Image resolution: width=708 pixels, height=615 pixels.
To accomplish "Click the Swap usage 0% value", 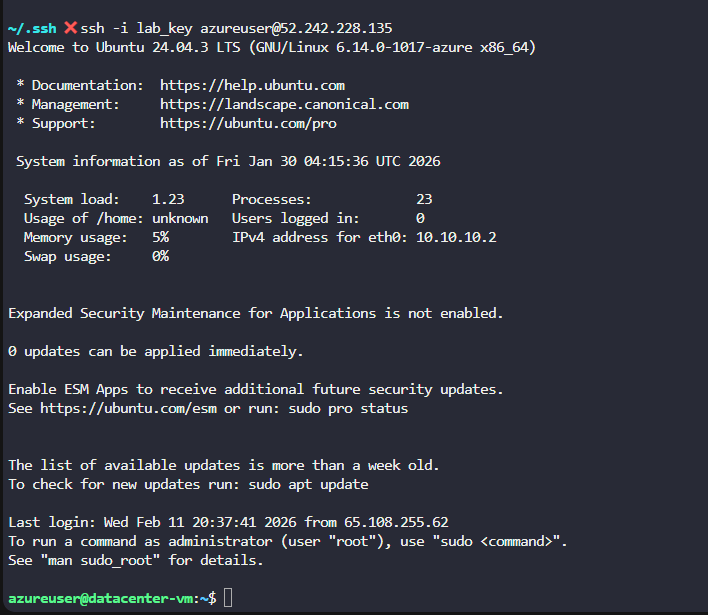I will point(160,256).
